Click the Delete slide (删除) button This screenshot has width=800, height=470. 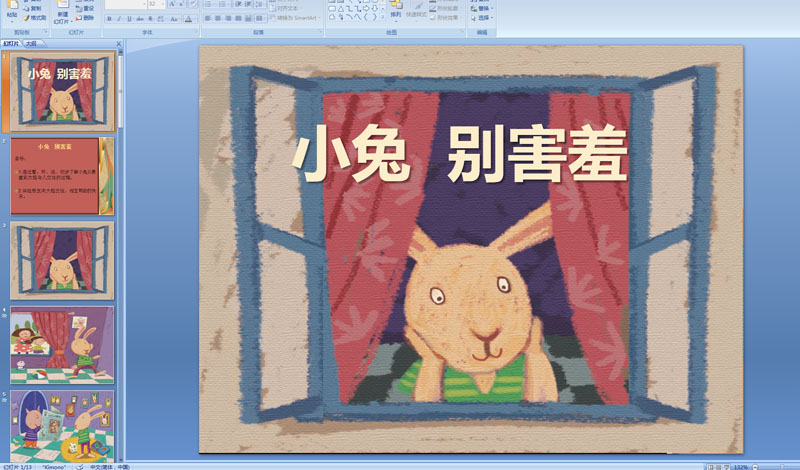(85, 18)
